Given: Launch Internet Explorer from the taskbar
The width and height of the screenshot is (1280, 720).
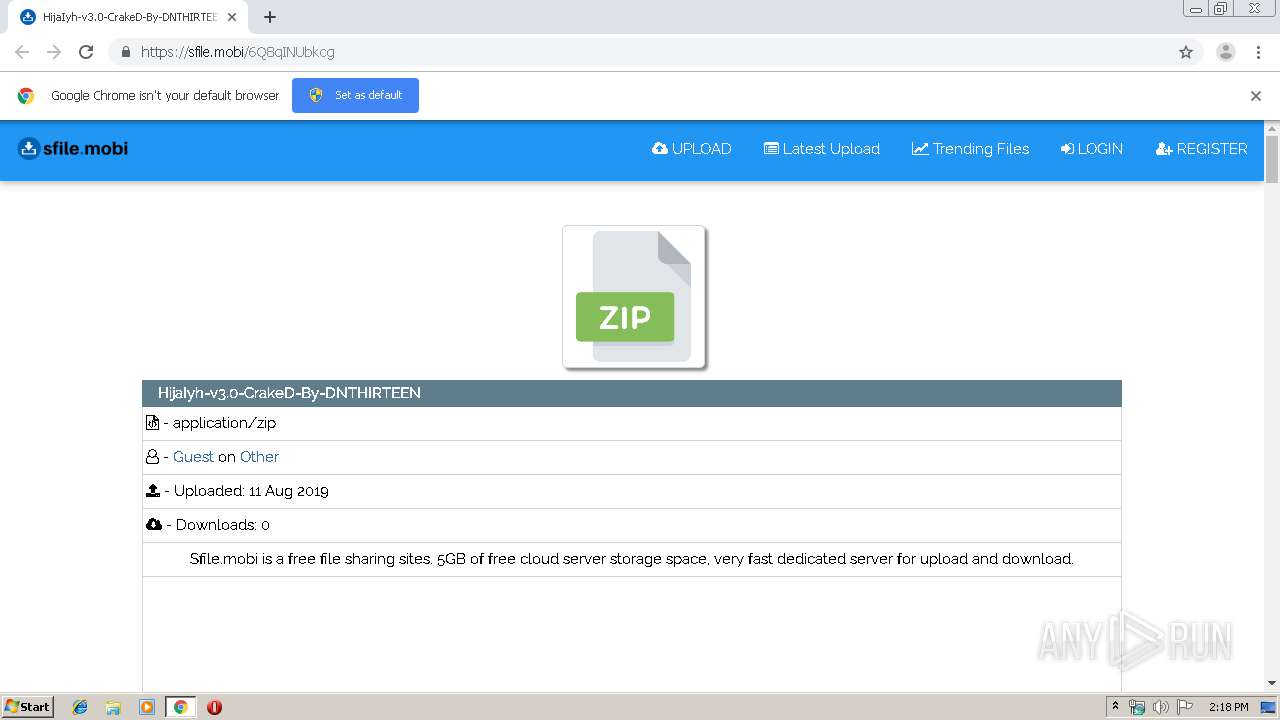Looking at the screenshot, I should 80,707.
